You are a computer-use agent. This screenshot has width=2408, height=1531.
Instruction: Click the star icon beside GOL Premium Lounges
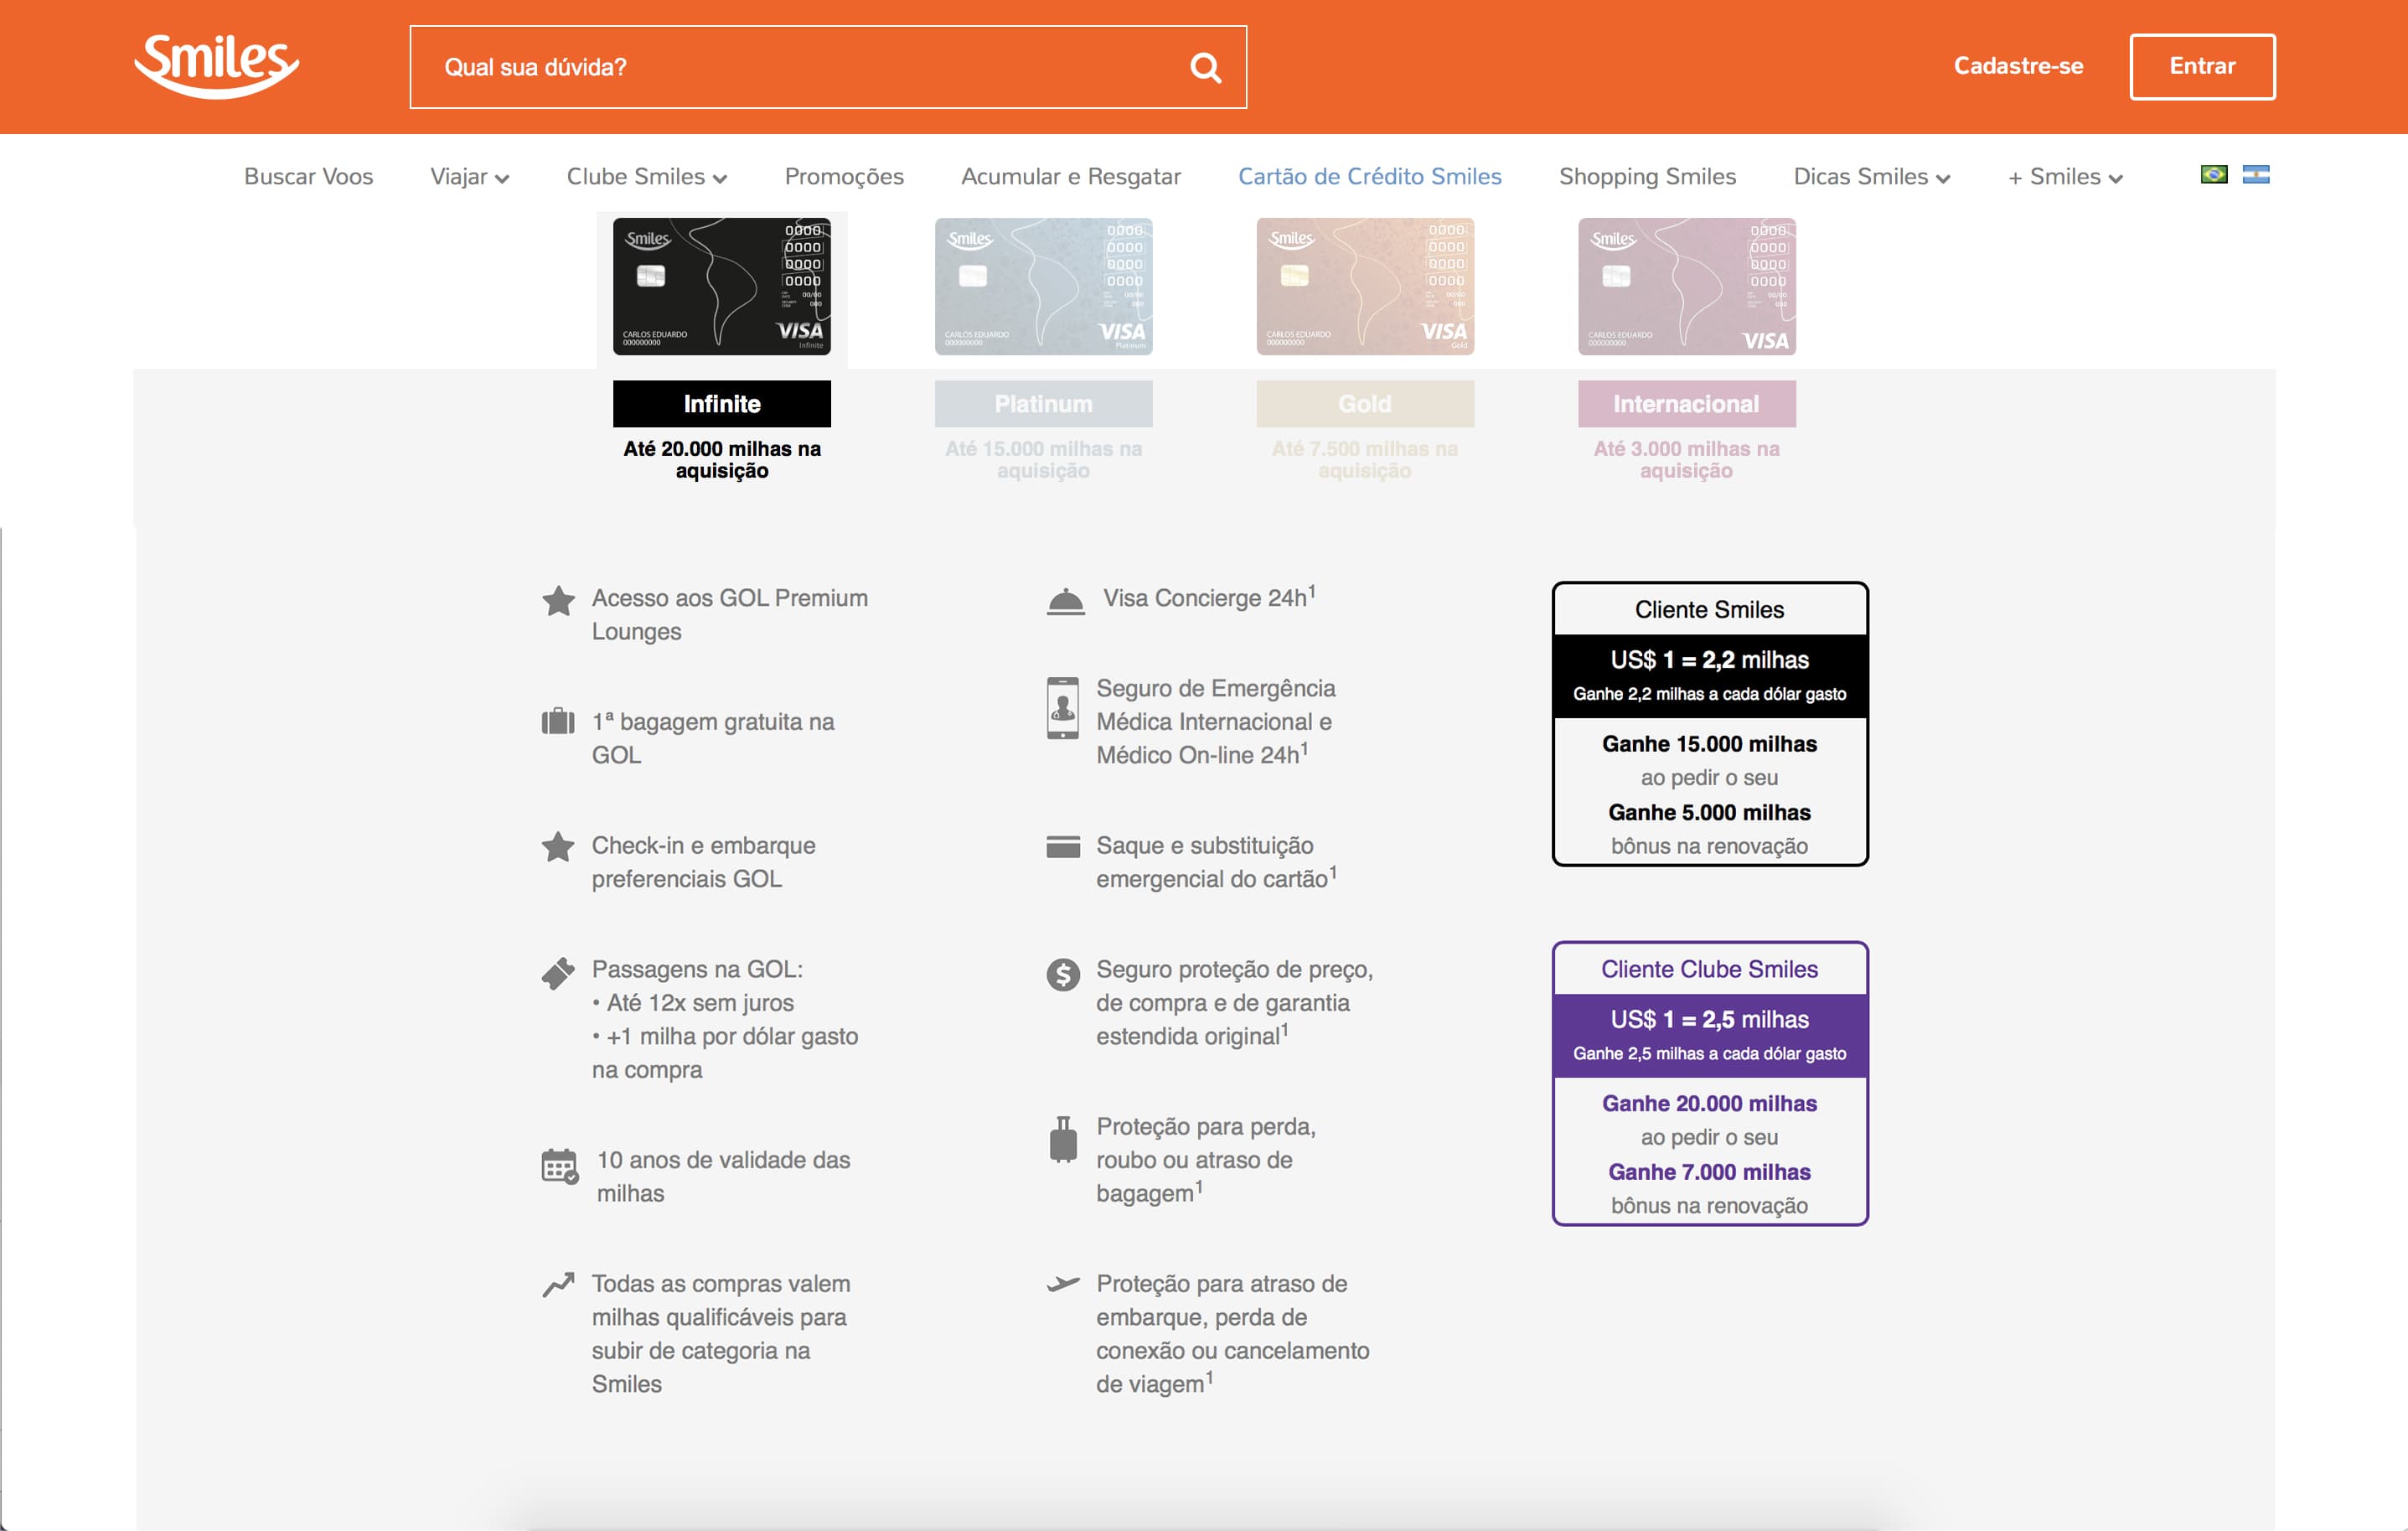(558, 601)
